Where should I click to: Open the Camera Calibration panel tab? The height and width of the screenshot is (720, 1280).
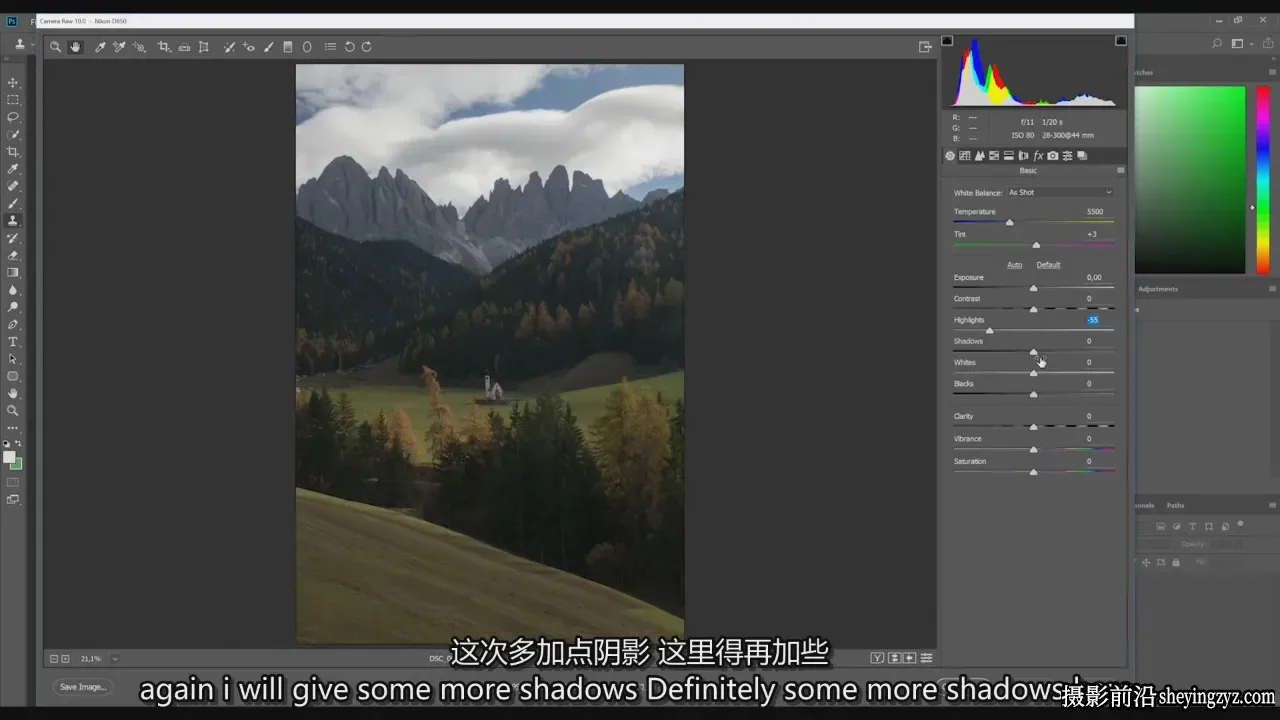pos(1053,156)
